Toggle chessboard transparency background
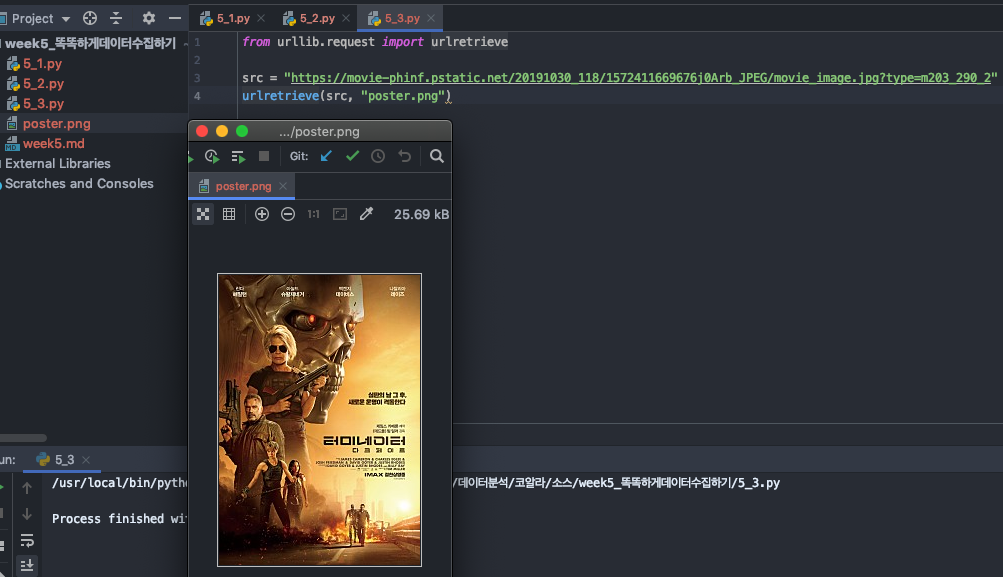1003x577 pixels. [x=203, y=214]
